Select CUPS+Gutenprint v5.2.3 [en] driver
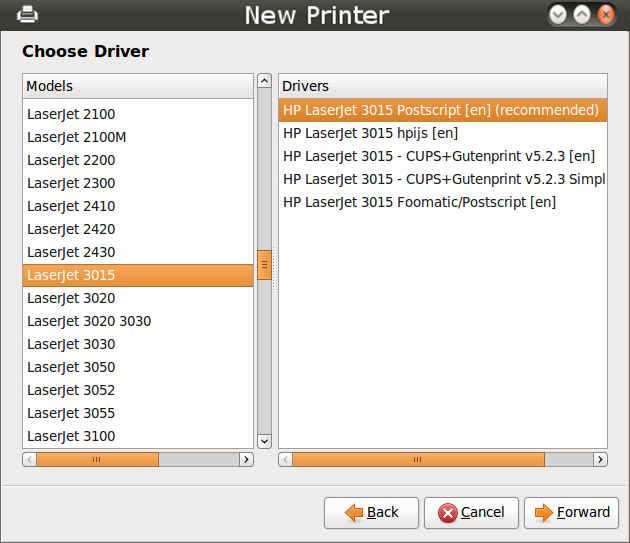The image size is (630, 543). tap(443, 156)
